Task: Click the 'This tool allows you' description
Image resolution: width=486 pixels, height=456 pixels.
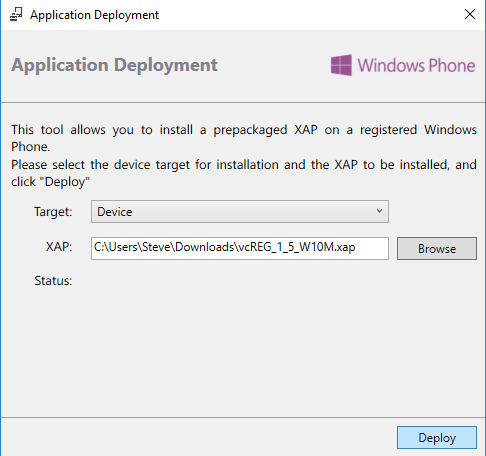Action: (244, 138)
